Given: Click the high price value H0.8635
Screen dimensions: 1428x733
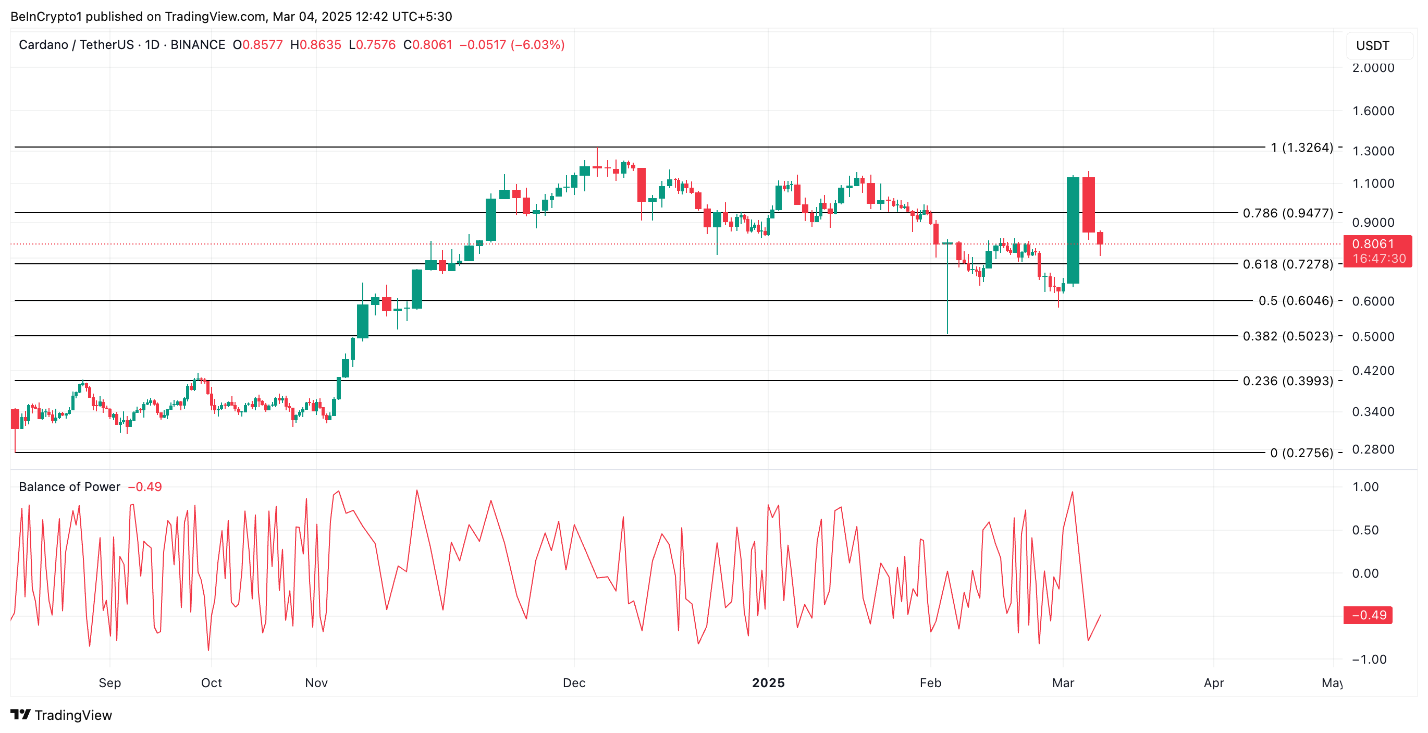Looking at the screenshot, I should coord(315,45).
